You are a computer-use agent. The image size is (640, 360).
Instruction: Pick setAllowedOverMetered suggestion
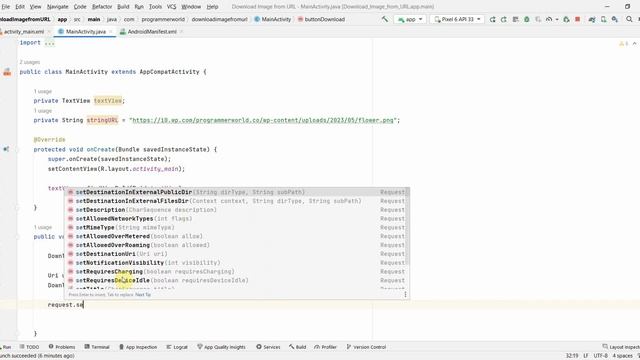(237, 236)
